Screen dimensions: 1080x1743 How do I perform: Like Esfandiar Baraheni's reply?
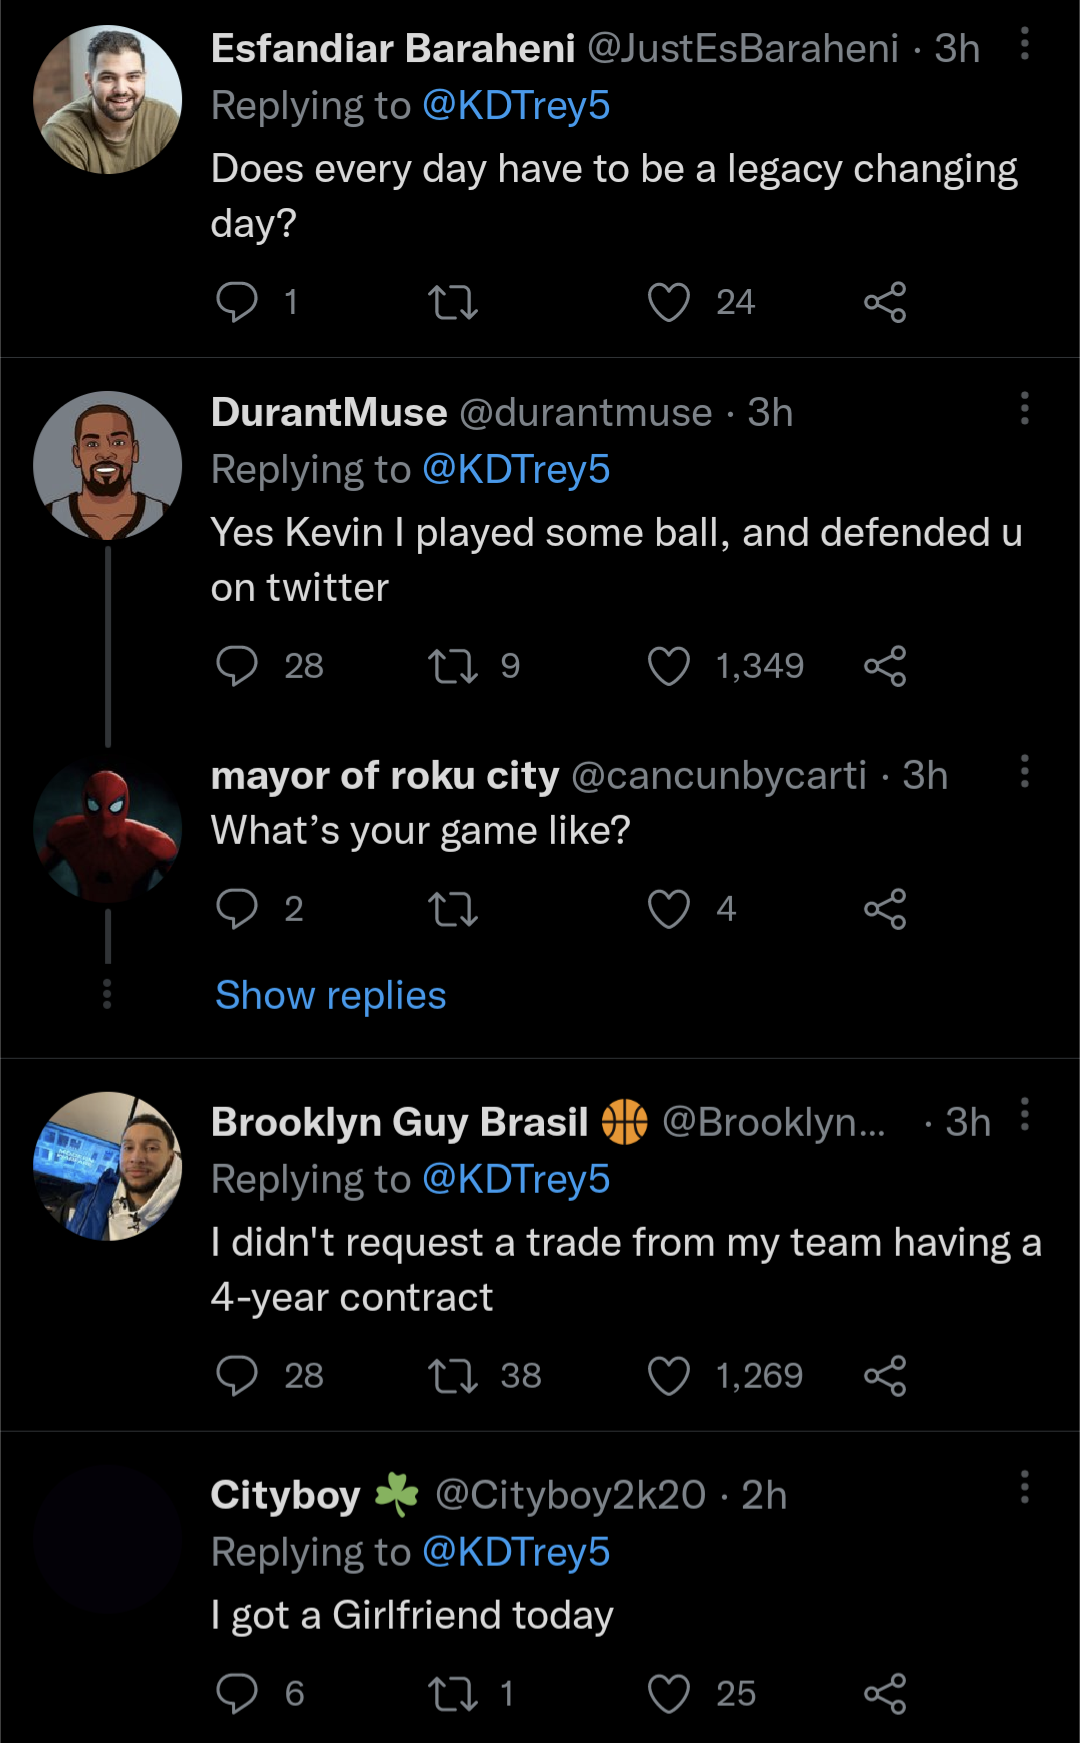(669, 302)
